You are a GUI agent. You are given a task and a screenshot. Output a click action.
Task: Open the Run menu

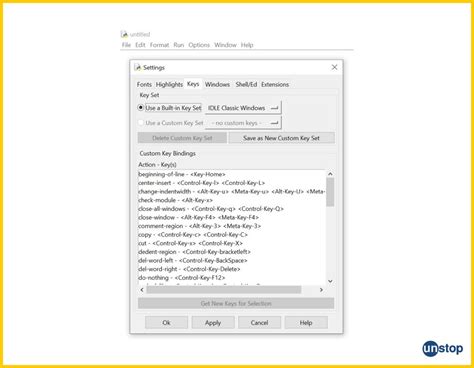179,45
